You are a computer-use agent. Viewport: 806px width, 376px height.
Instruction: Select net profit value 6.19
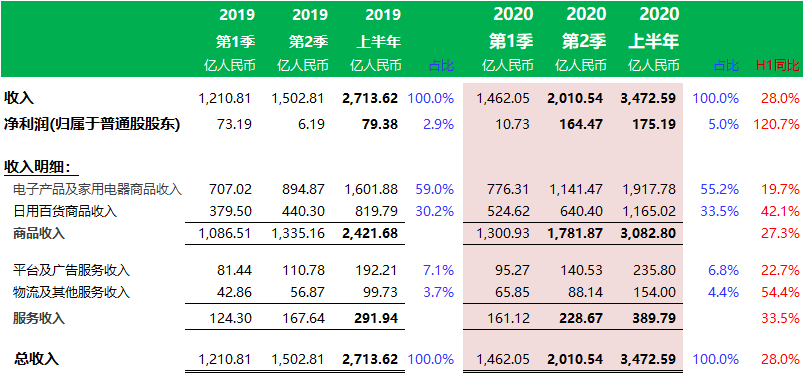[313, 124]
